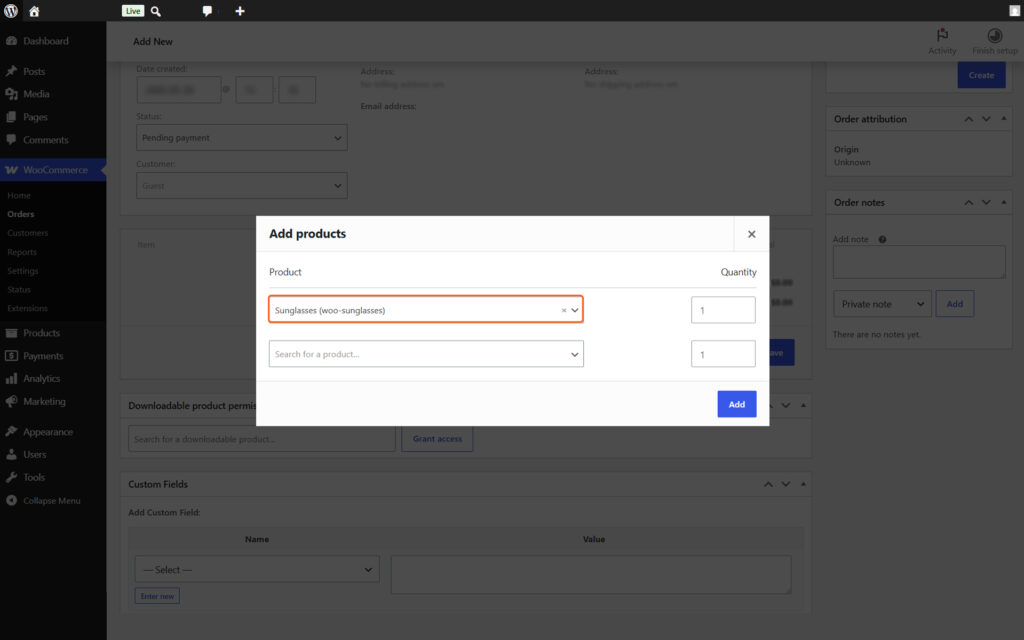
Task: Click the Add note text area
Action: (919, 262)
